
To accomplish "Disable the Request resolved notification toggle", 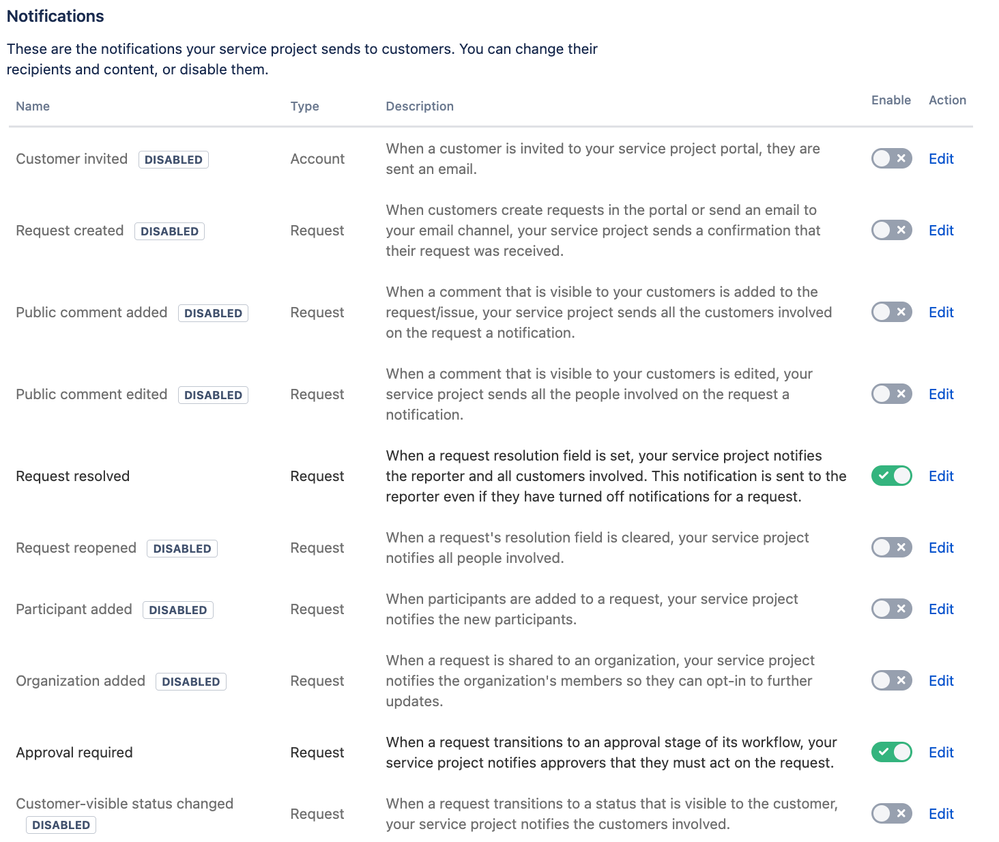I will click(890, 475).
